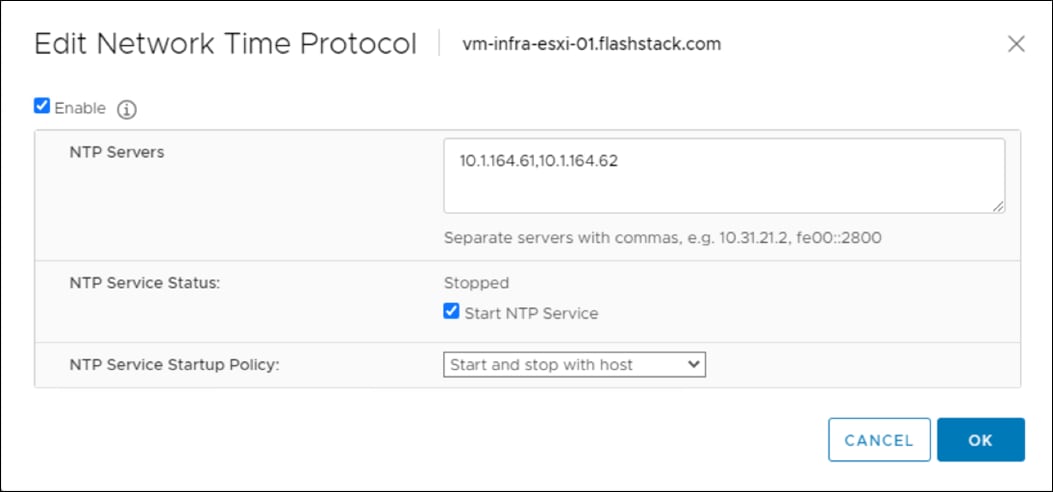This screenshot has width=1053, height=492.
Task: Click the NTP Service Startup Policy label
Action: [x=174, y=365]
